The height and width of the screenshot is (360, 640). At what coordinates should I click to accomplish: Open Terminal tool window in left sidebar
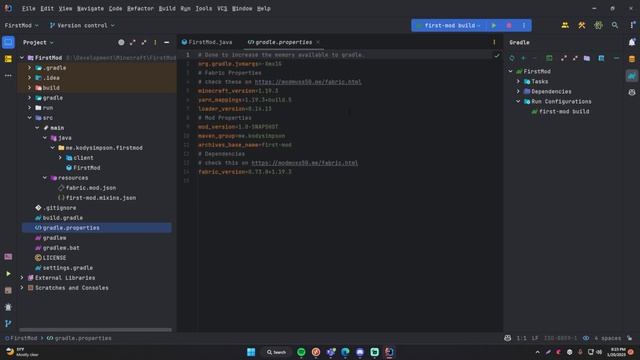[8, 290]
